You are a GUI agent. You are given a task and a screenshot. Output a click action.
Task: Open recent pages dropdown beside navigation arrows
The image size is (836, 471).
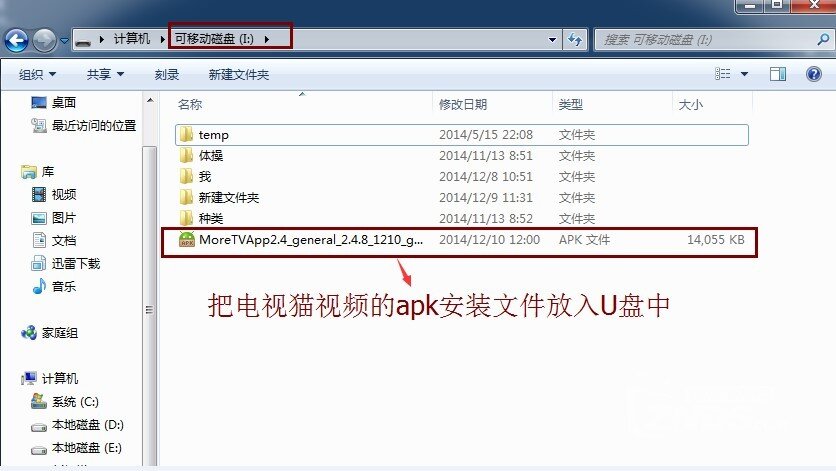click(x=64, y=40)
